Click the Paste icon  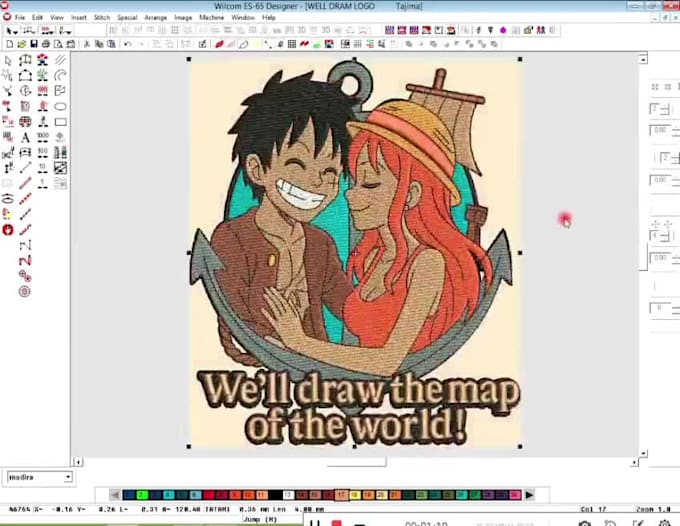point(111,44)
